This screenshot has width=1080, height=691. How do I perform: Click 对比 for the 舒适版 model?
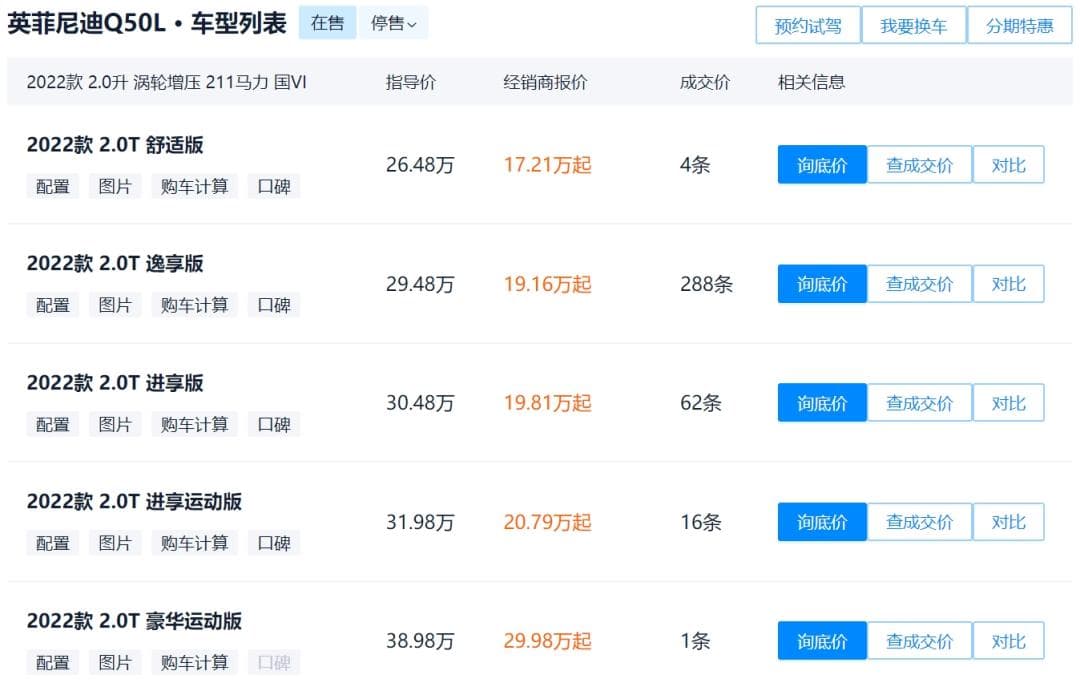point(1008,165)
